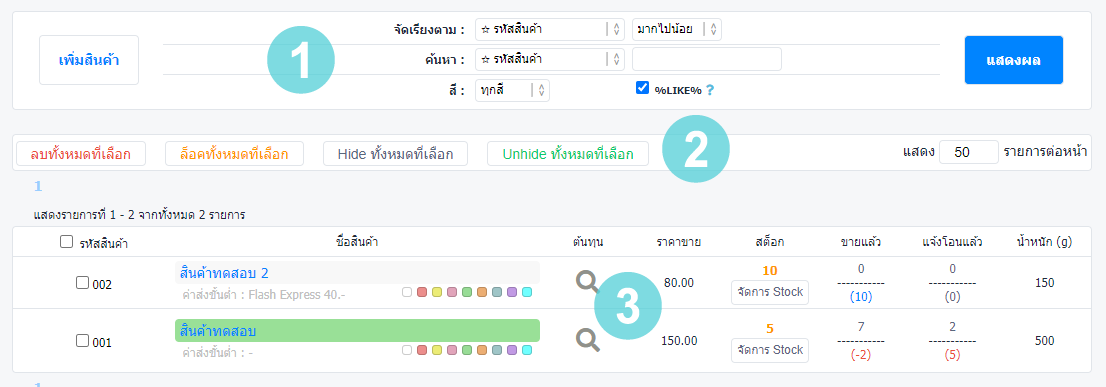Click Unhide ทั้งหมดที่เลือก button
Screen dimensions: 1106x387
tap(568, 154)
